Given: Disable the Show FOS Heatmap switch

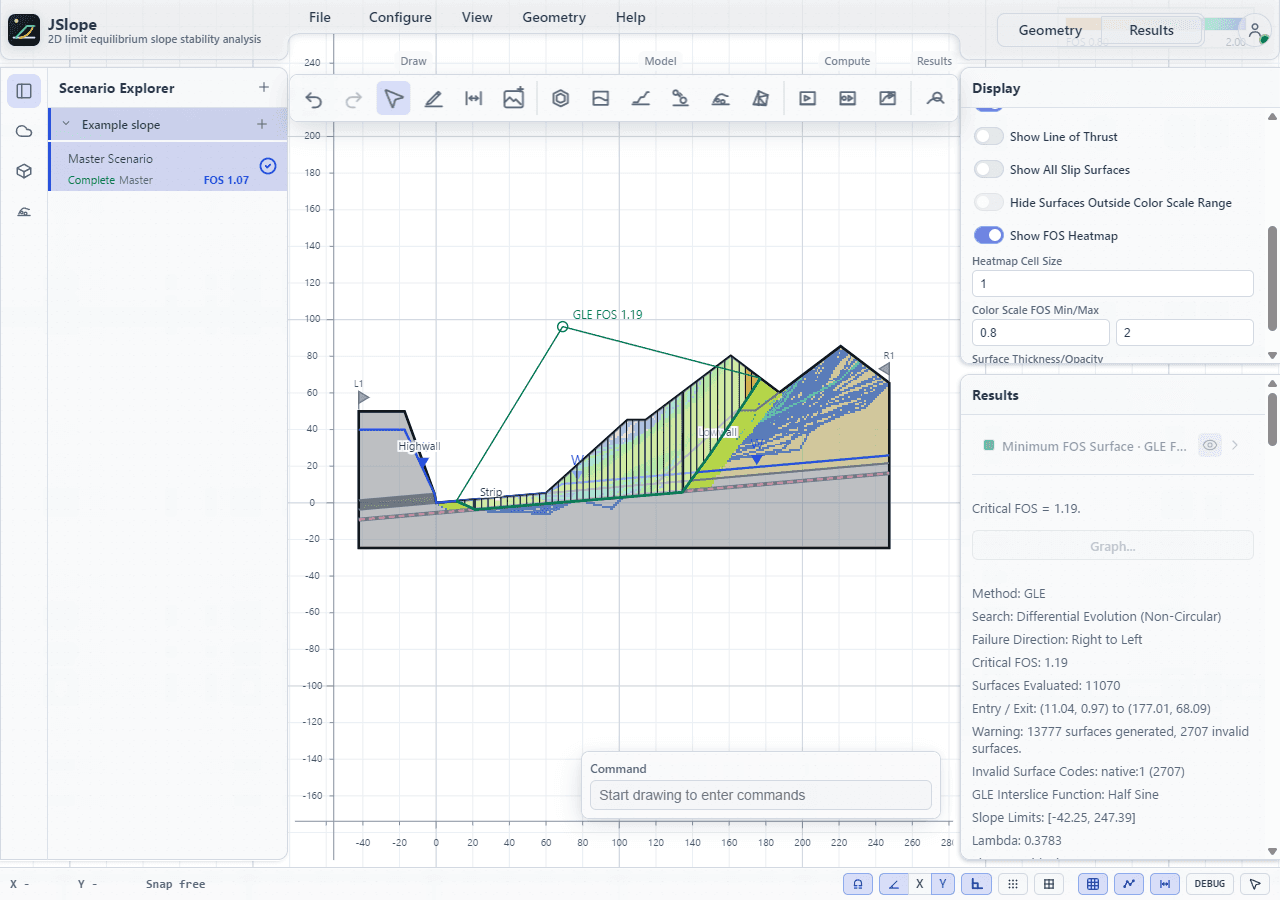Looking at the screenshot, I should pos(989,236).
